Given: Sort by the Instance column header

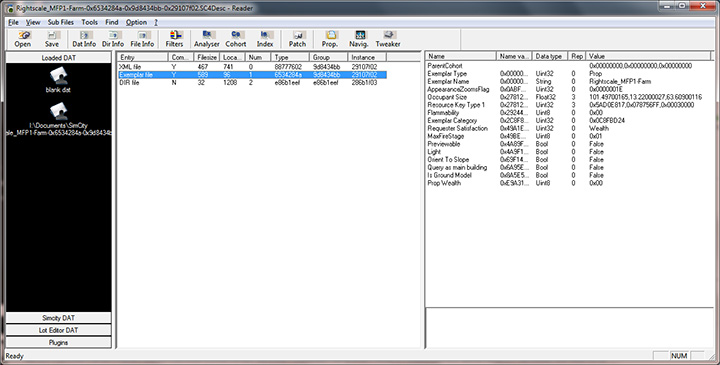Looking at the screenshot, I should (367, 57).
